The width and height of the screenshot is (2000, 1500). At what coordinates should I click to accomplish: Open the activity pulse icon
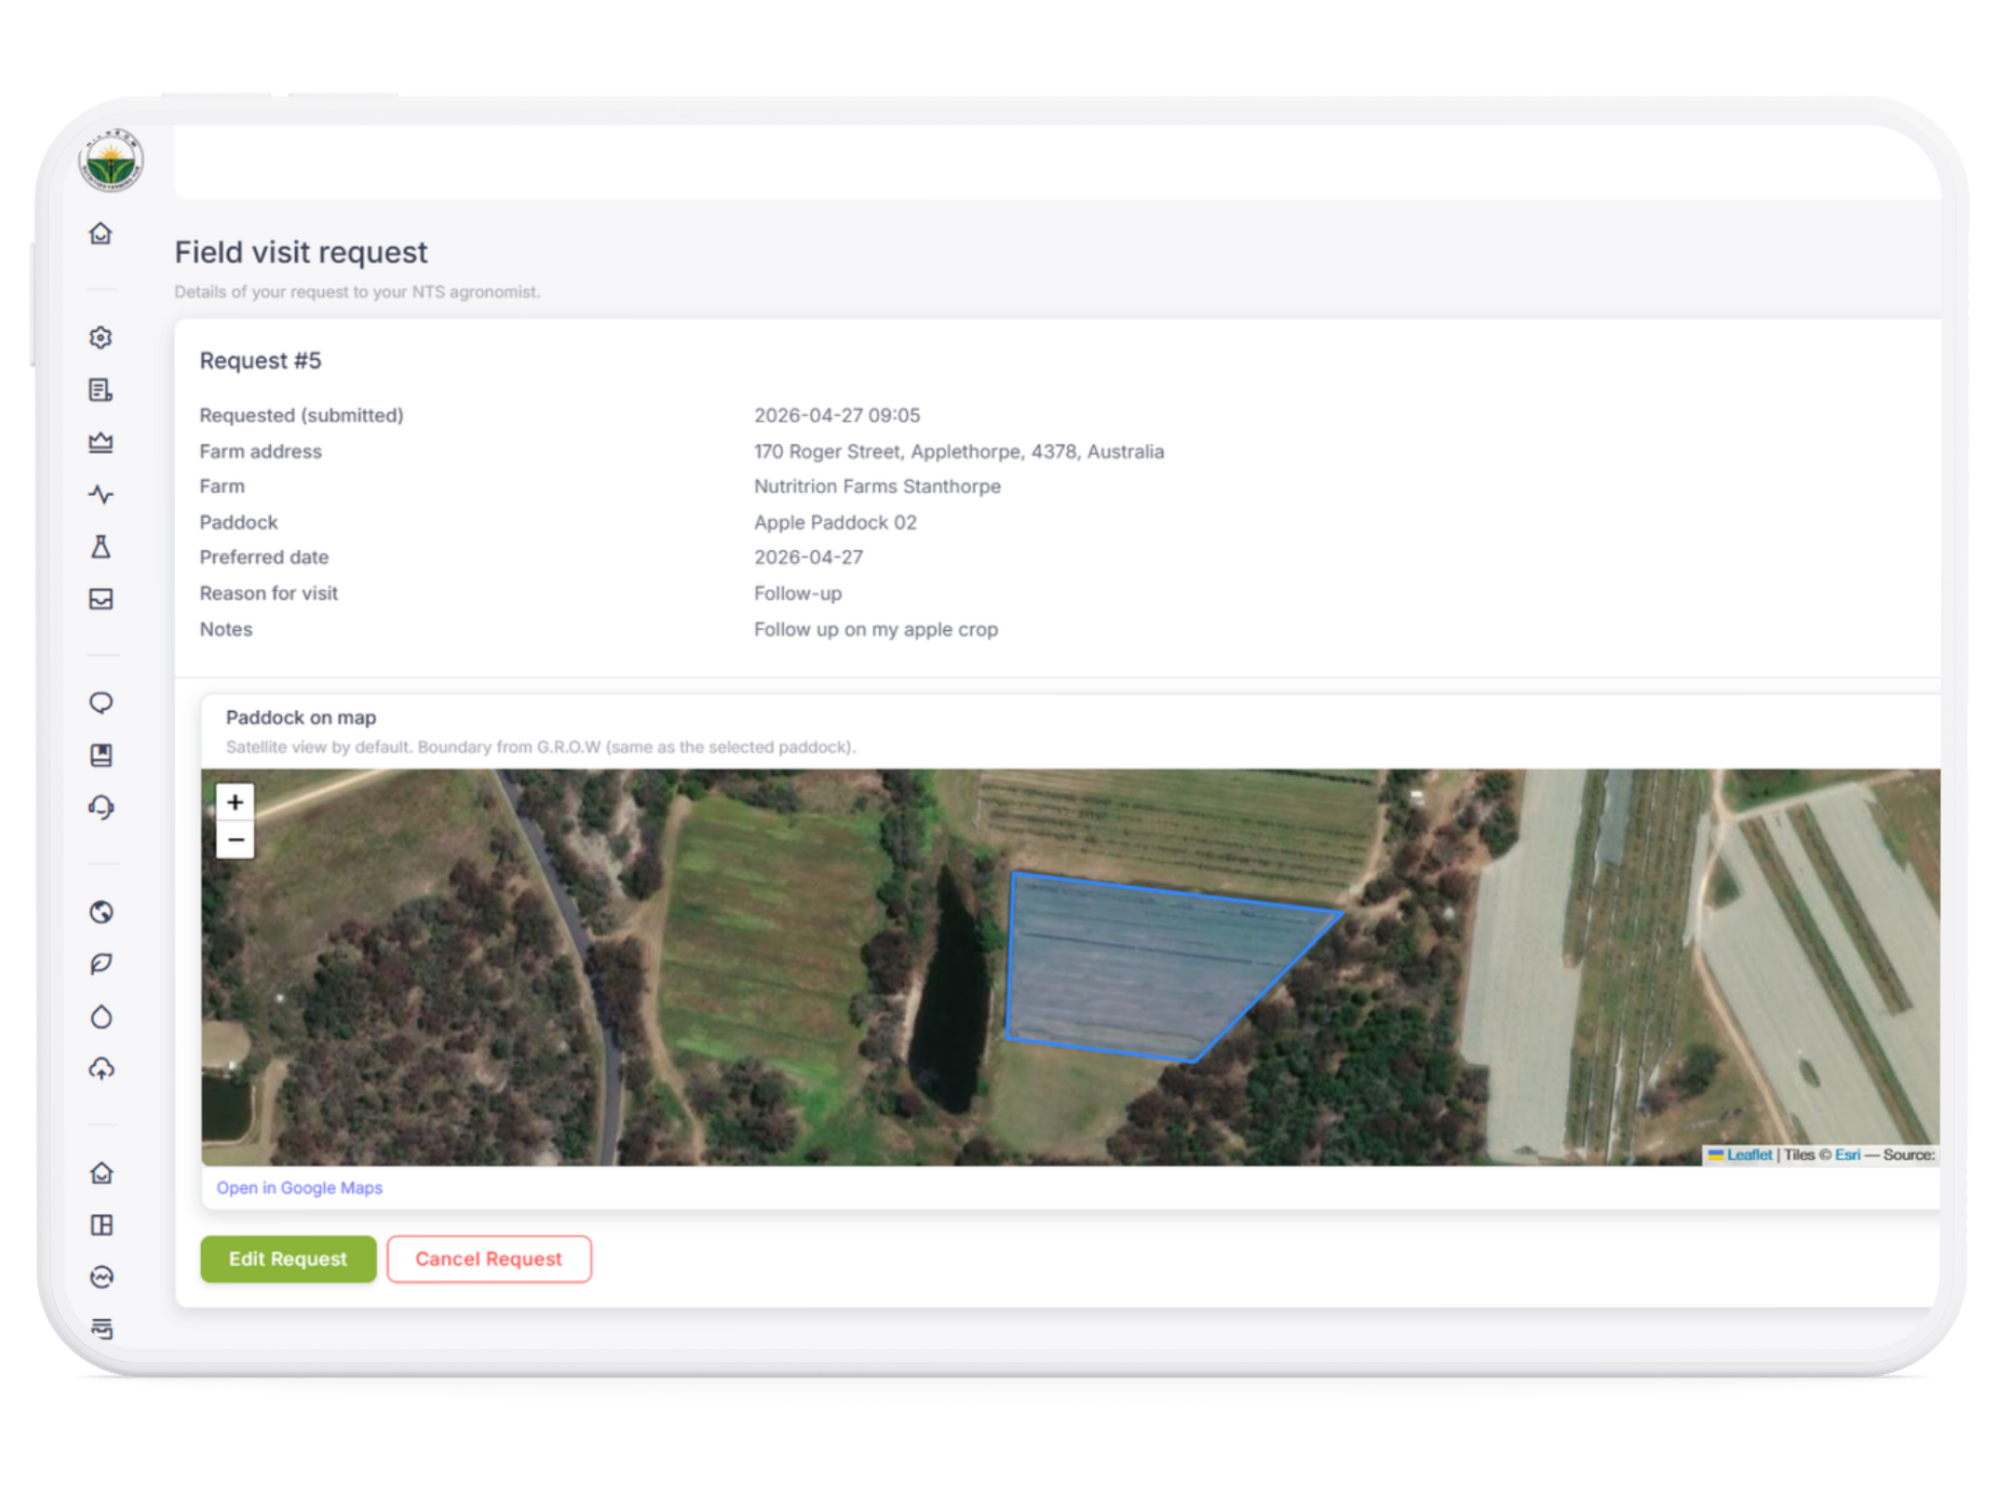101,494
